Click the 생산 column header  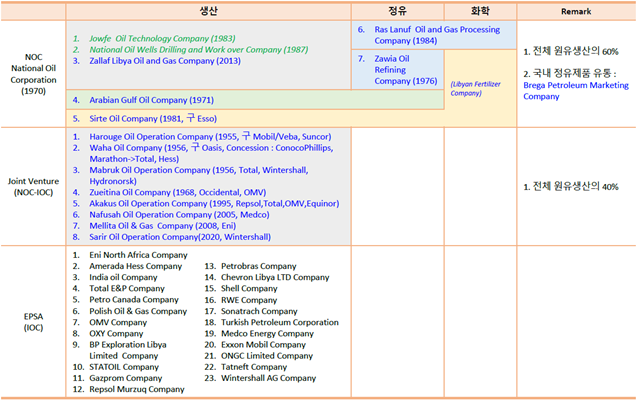point(208,11)
